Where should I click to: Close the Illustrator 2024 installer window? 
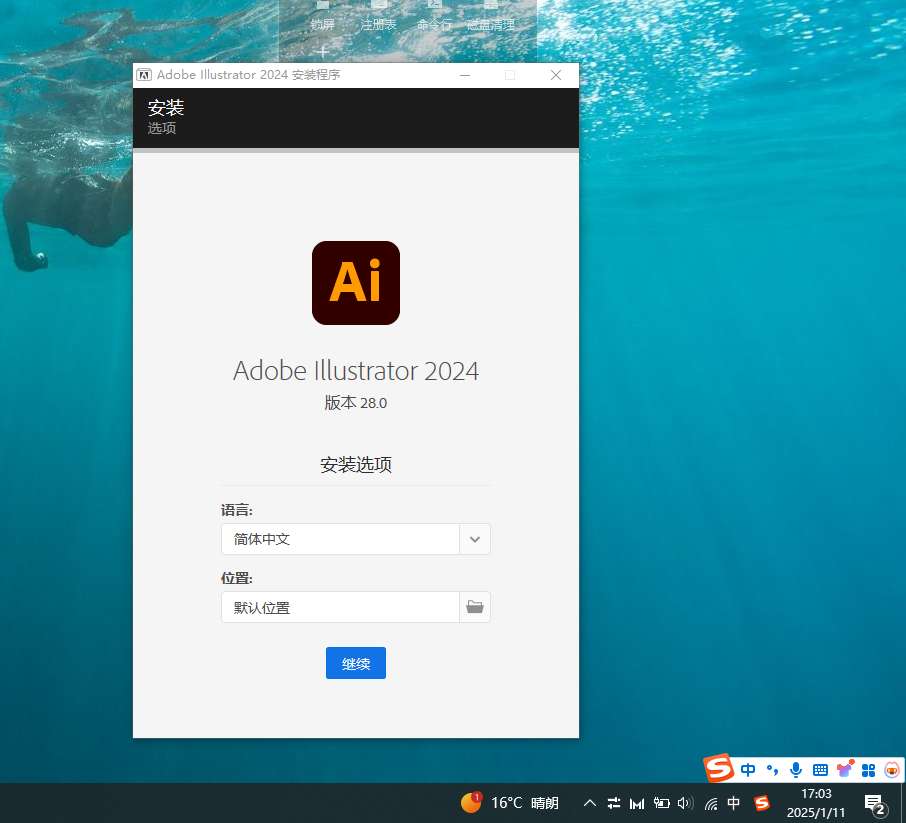[556, 75]
